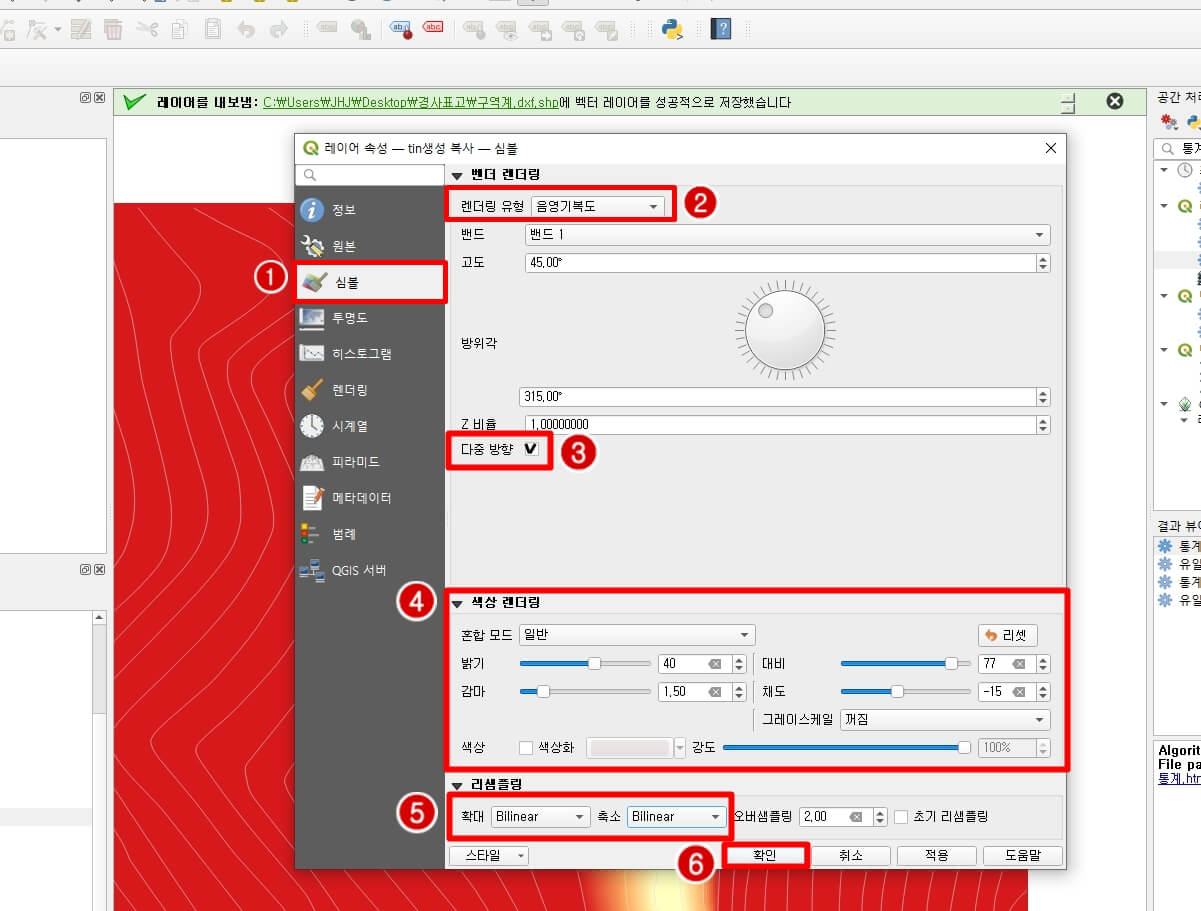Click the copy features toolbar icon

click(x=179, y=29)
